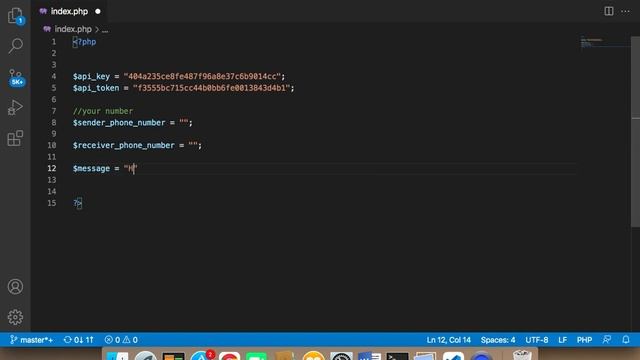Screen dimensions: 640x360
Task: Click the $sender_phone_number variable
Action: 119,122
